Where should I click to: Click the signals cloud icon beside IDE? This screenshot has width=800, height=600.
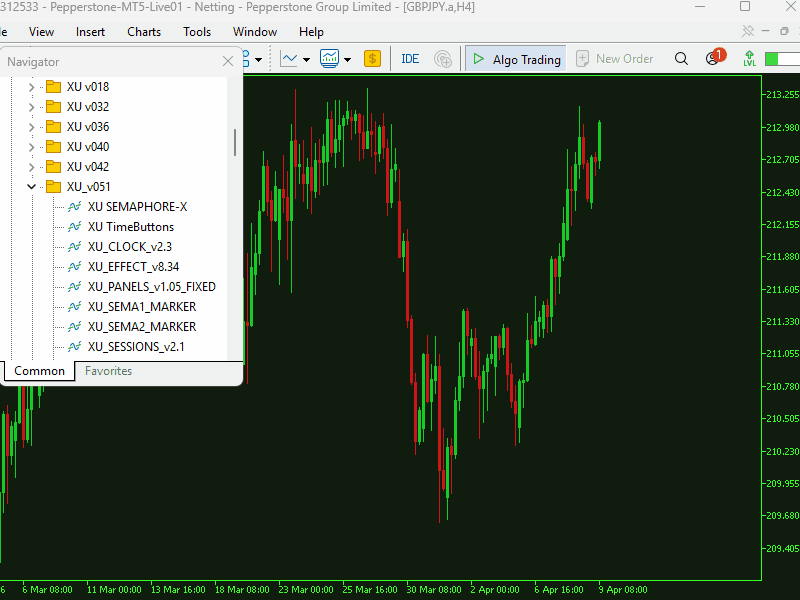[x=443, y=59]
